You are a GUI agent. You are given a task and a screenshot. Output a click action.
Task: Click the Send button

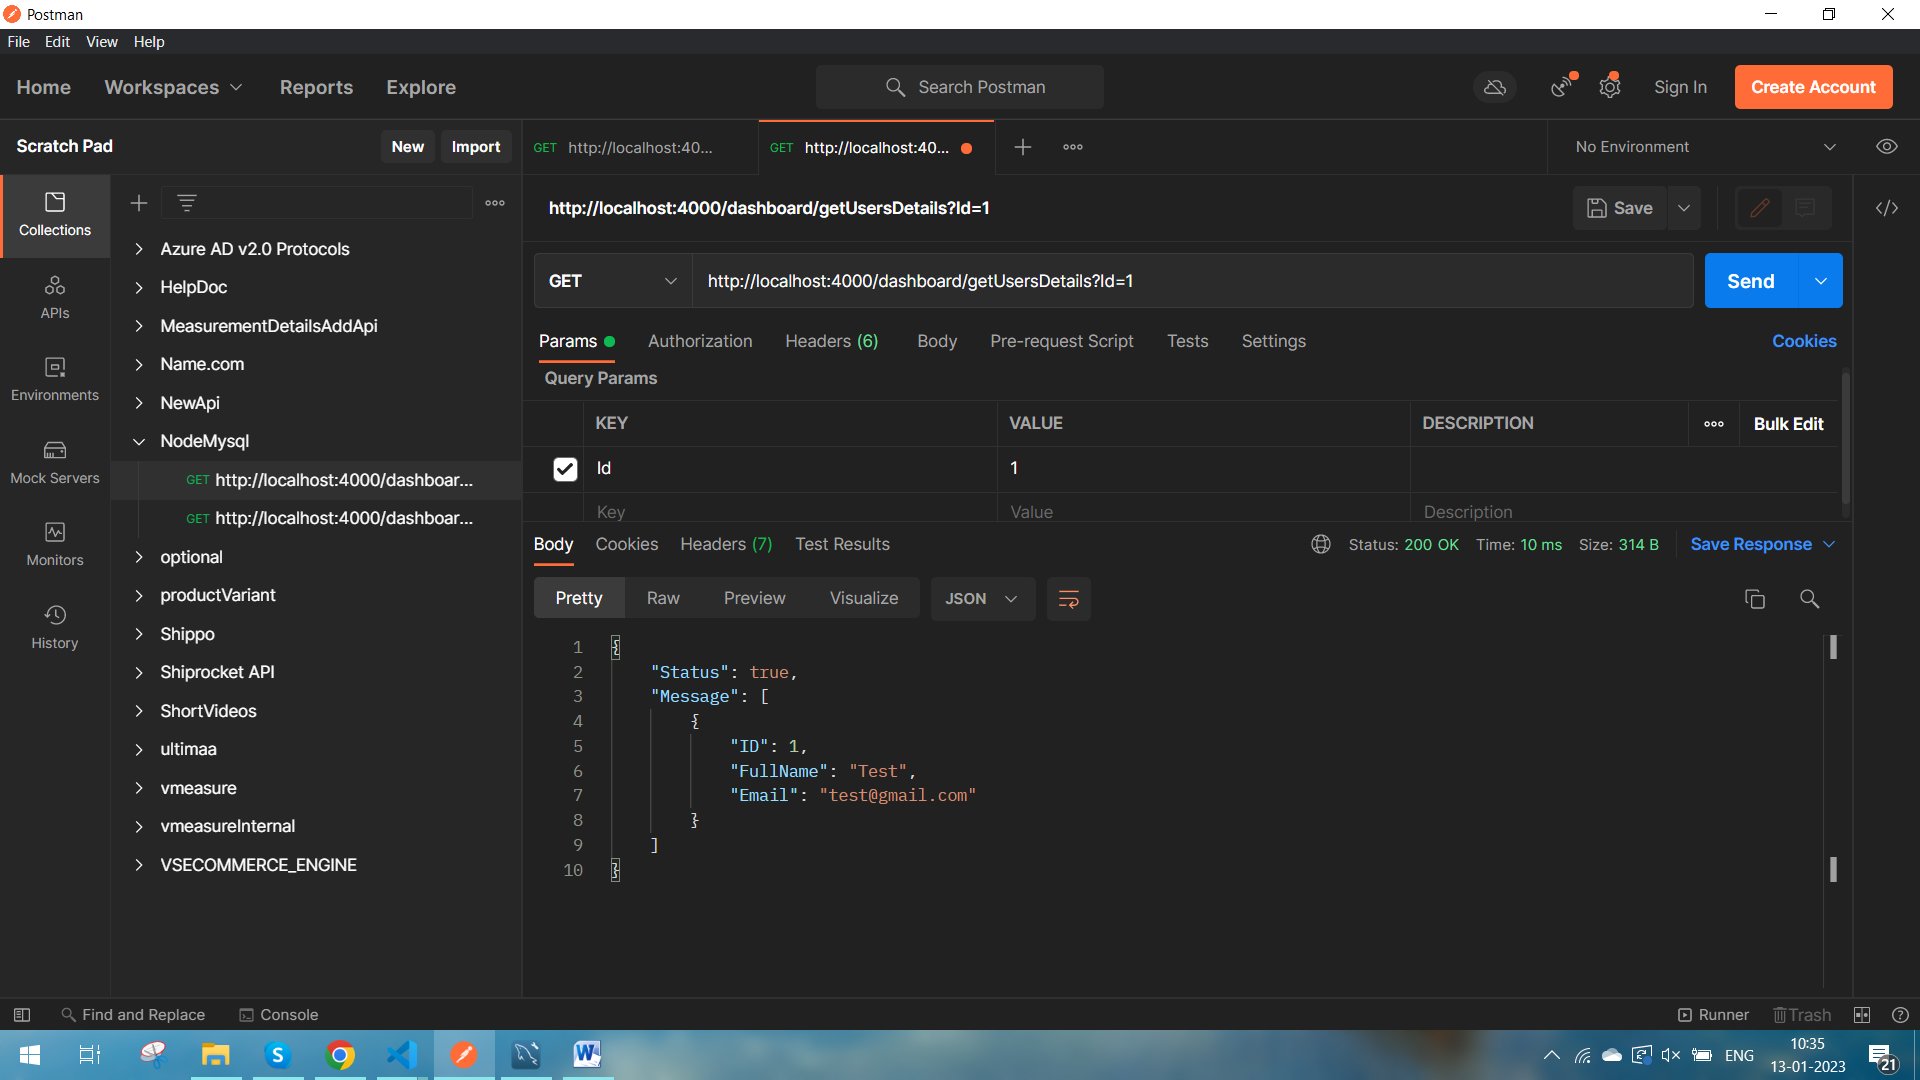point(1751,281)
